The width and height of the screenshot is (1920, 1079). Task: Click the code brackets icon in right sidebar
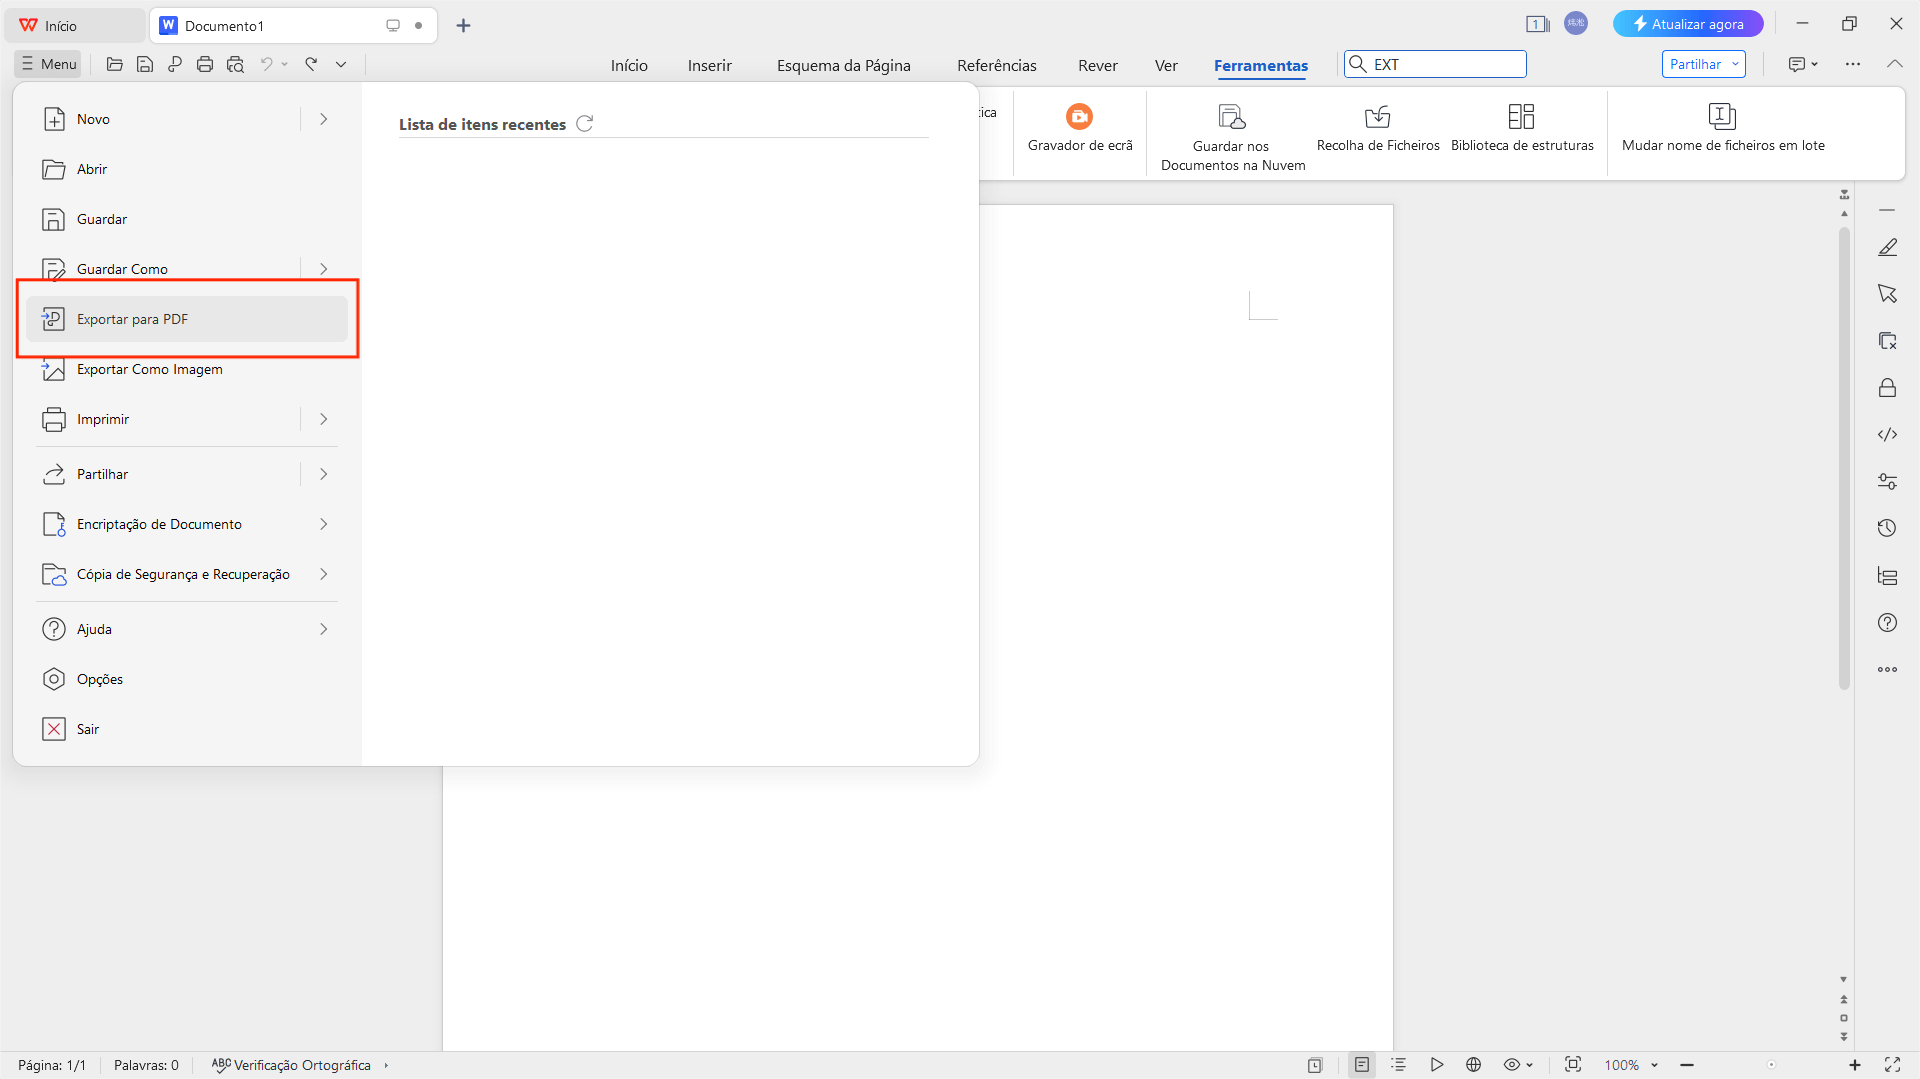(1887, 434)
